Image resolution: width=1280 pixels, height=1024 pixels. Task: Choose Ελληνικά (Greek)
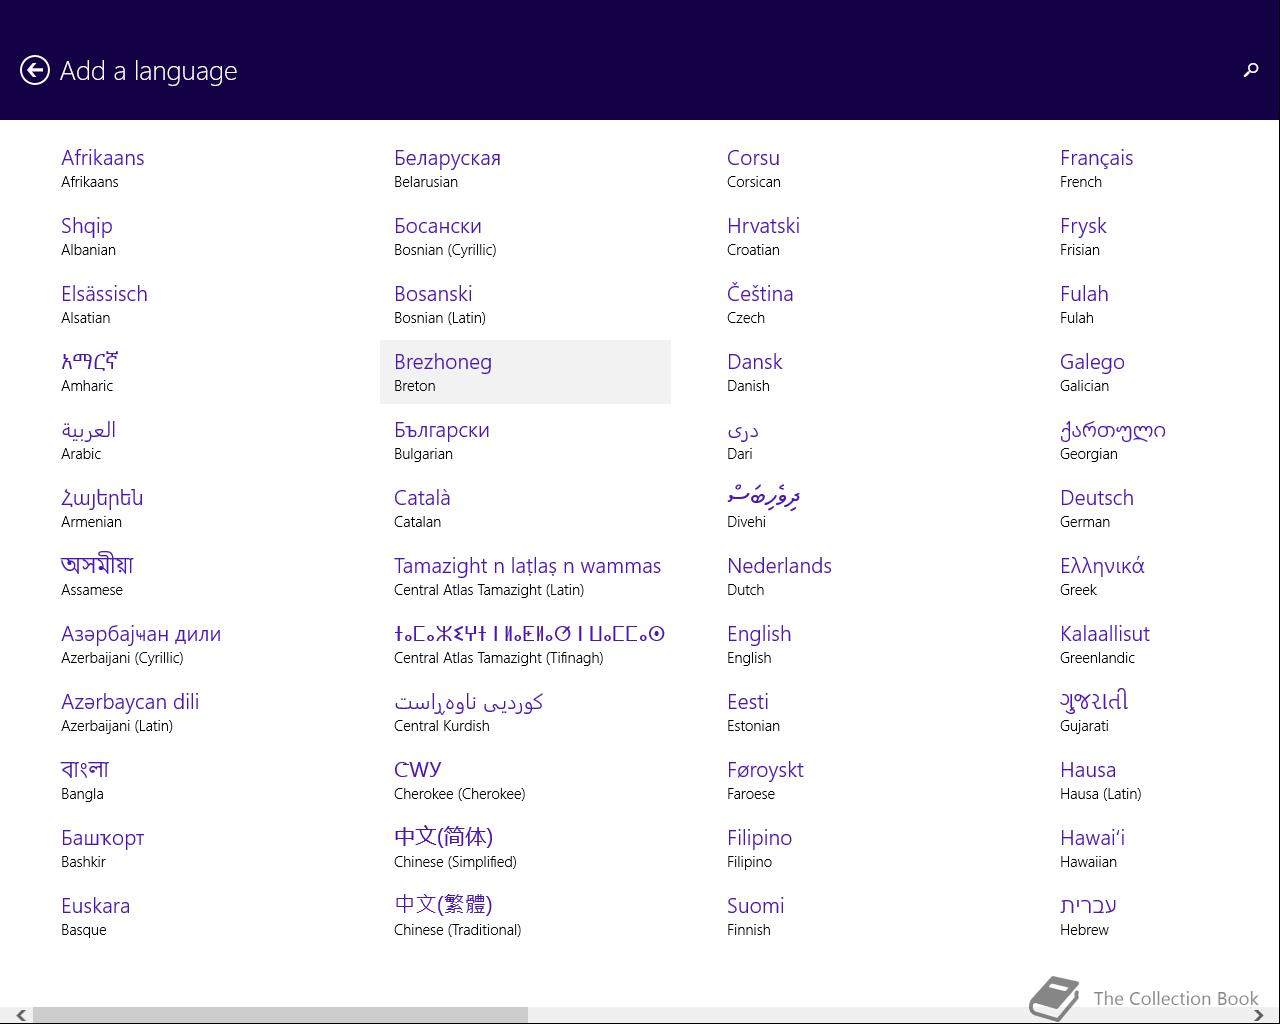[x=1163, y=576]
